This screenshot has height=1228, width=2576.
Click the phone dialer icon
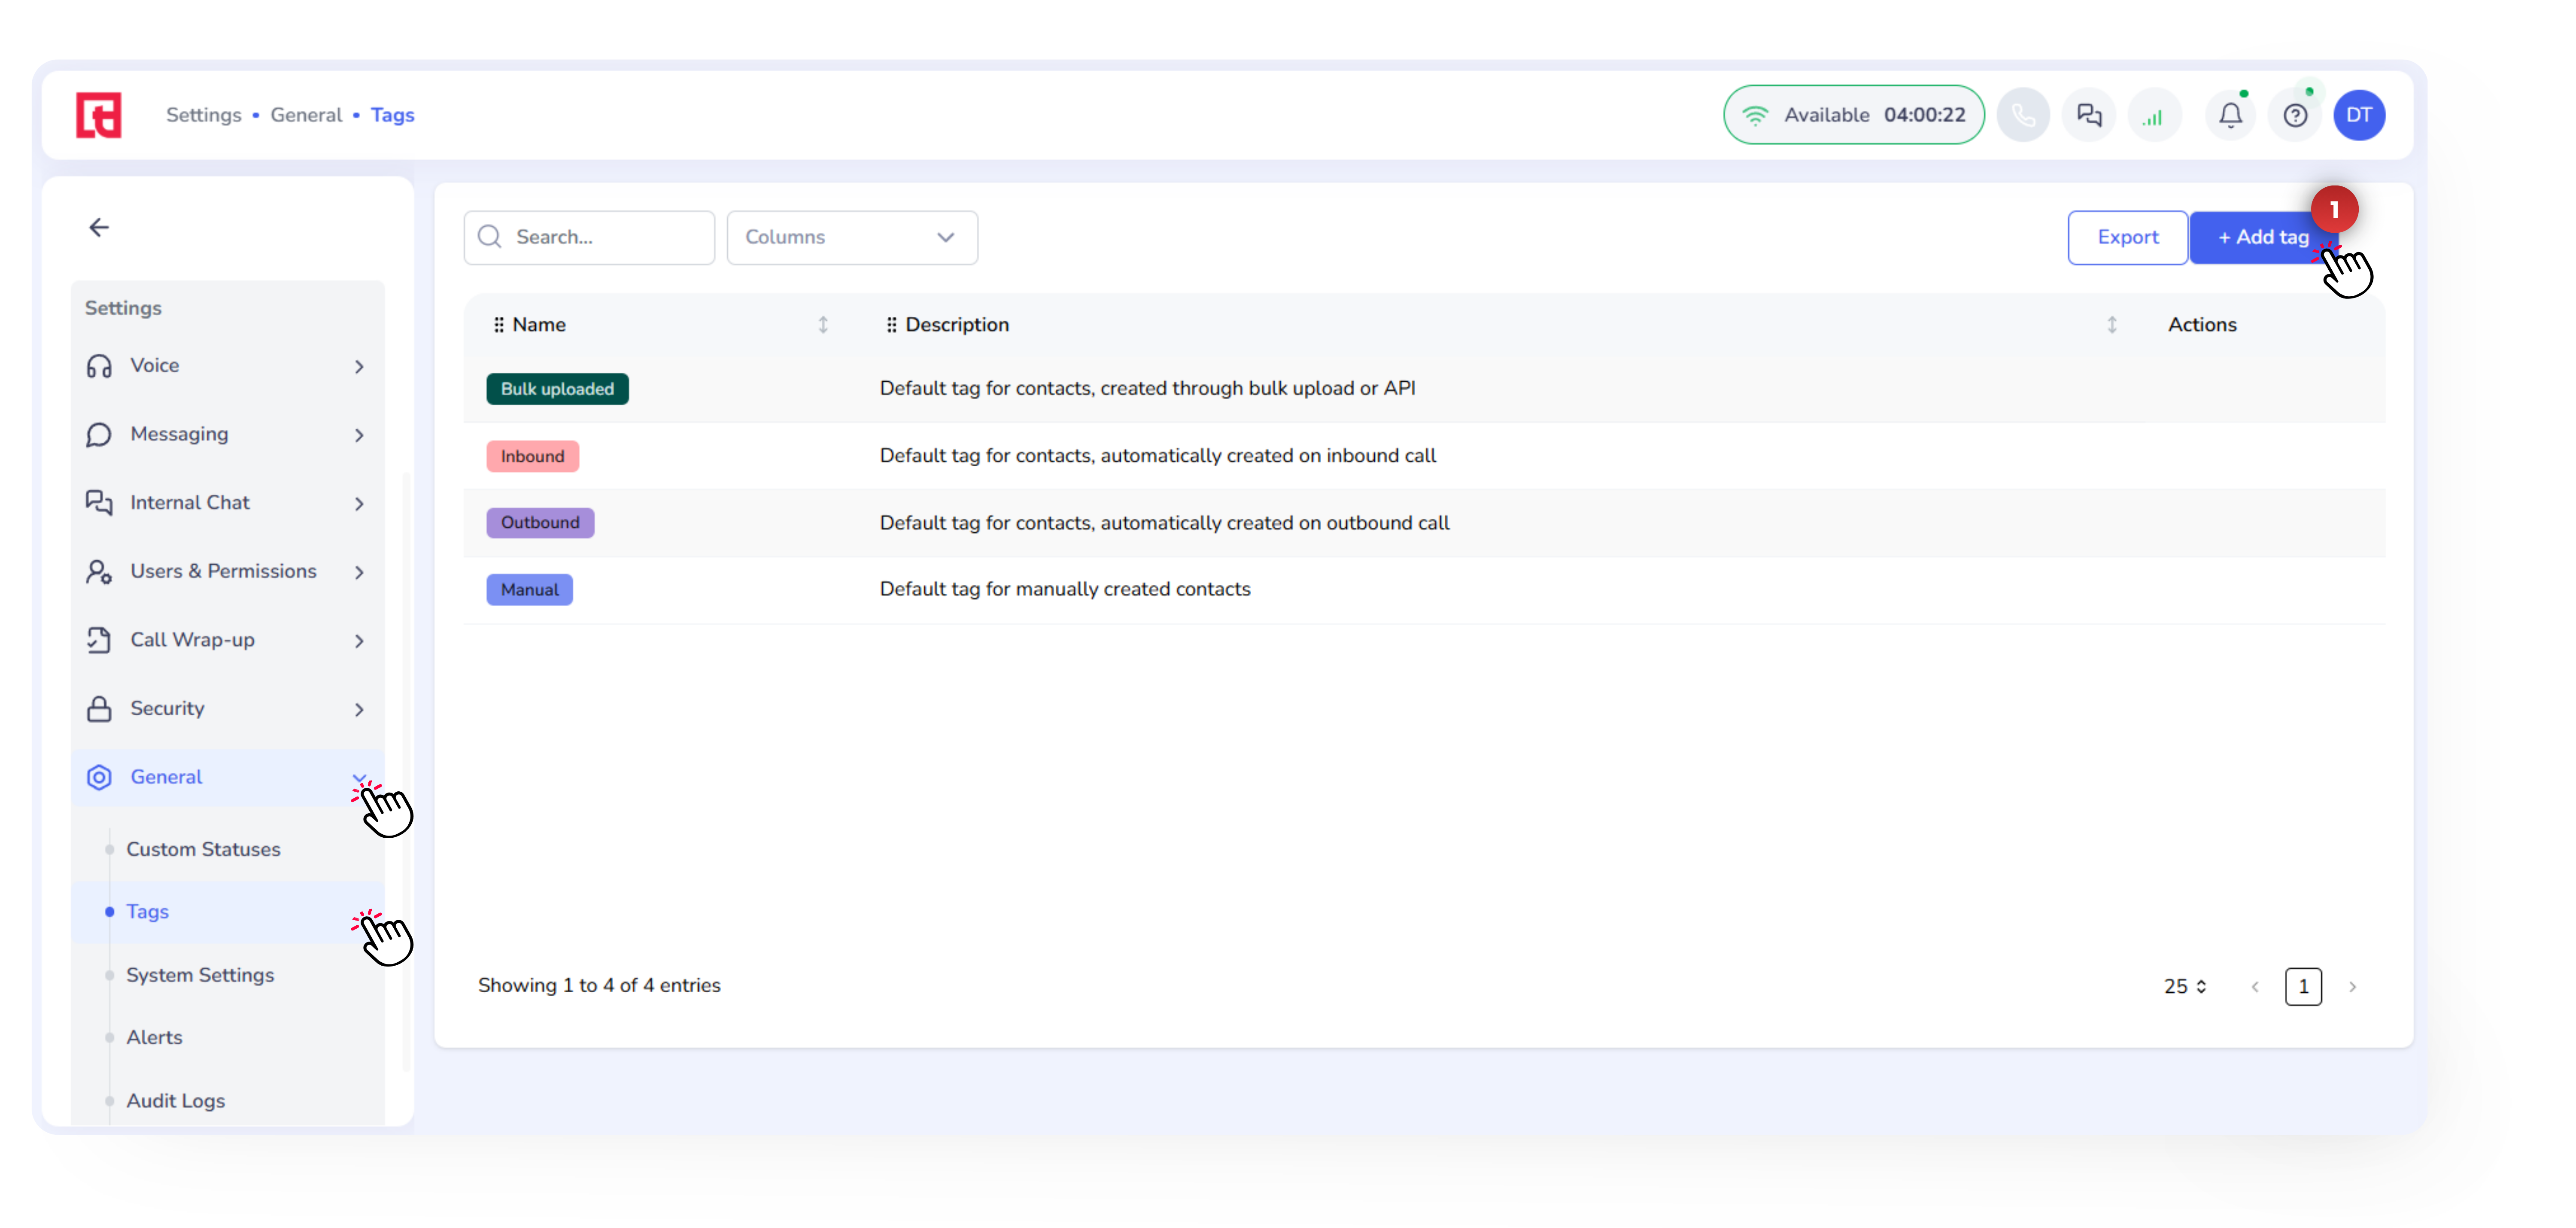point(2023,116)
